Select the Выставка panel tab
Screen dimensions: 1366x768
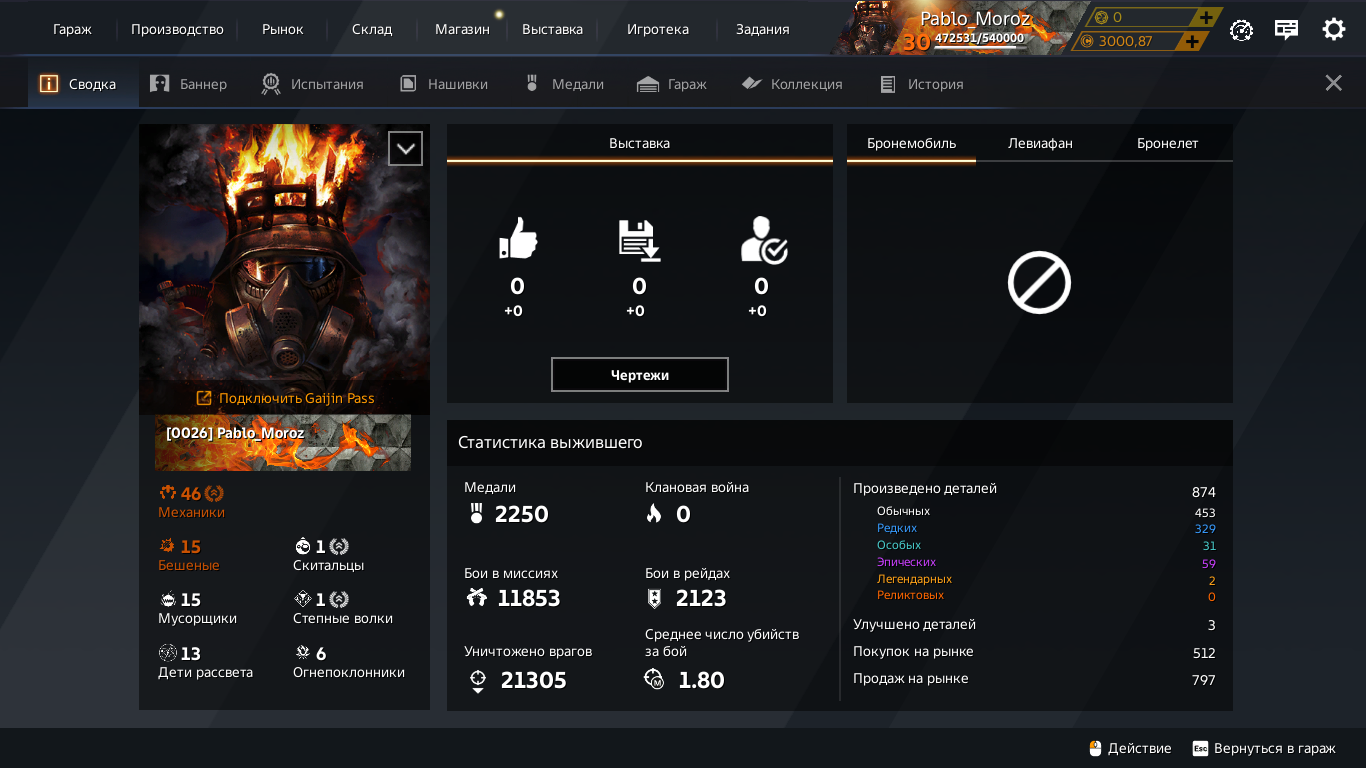pos(640,143)
